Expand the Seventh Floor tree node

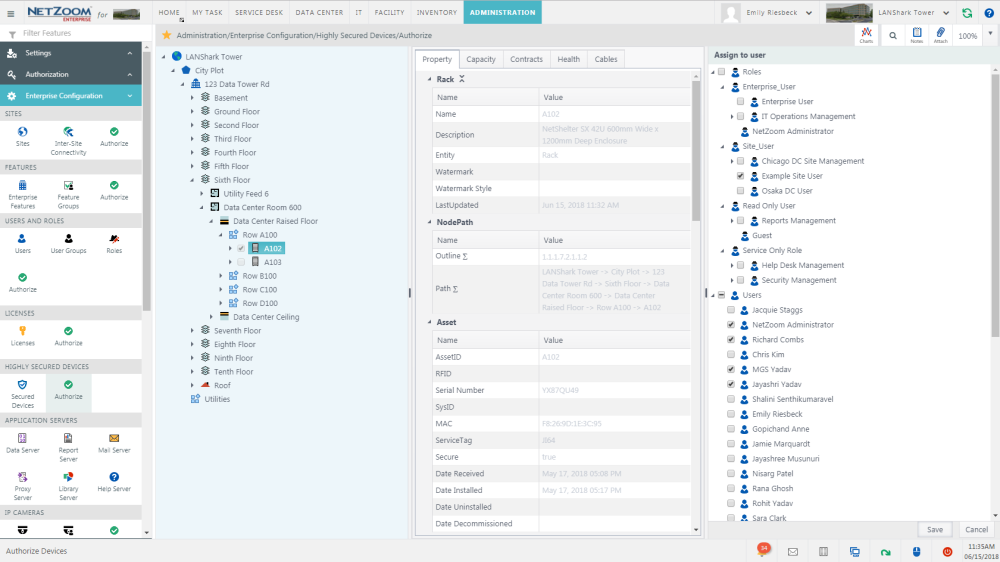tap(193, 330)
